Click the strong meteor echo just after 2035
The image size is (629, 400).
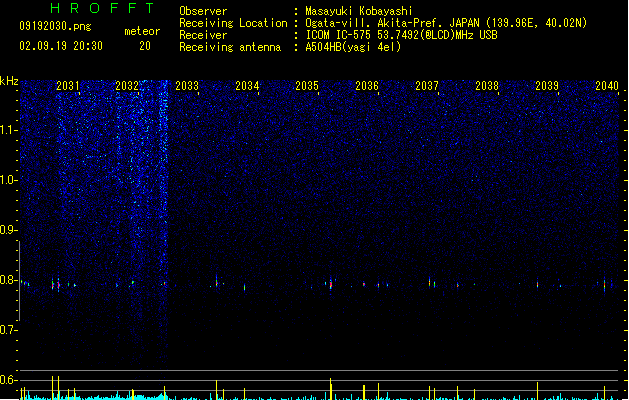point(331,284)
